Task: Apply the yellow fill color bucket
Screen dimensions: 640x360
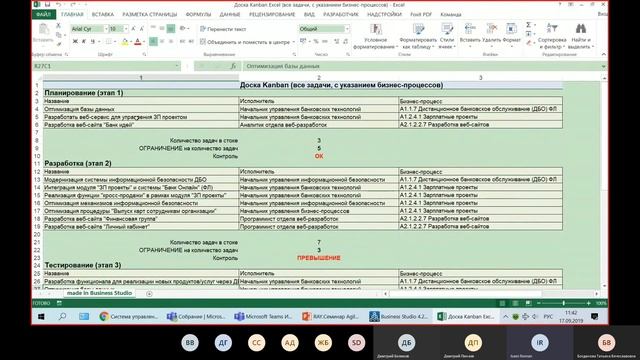Action: click(x=124, y=41)
